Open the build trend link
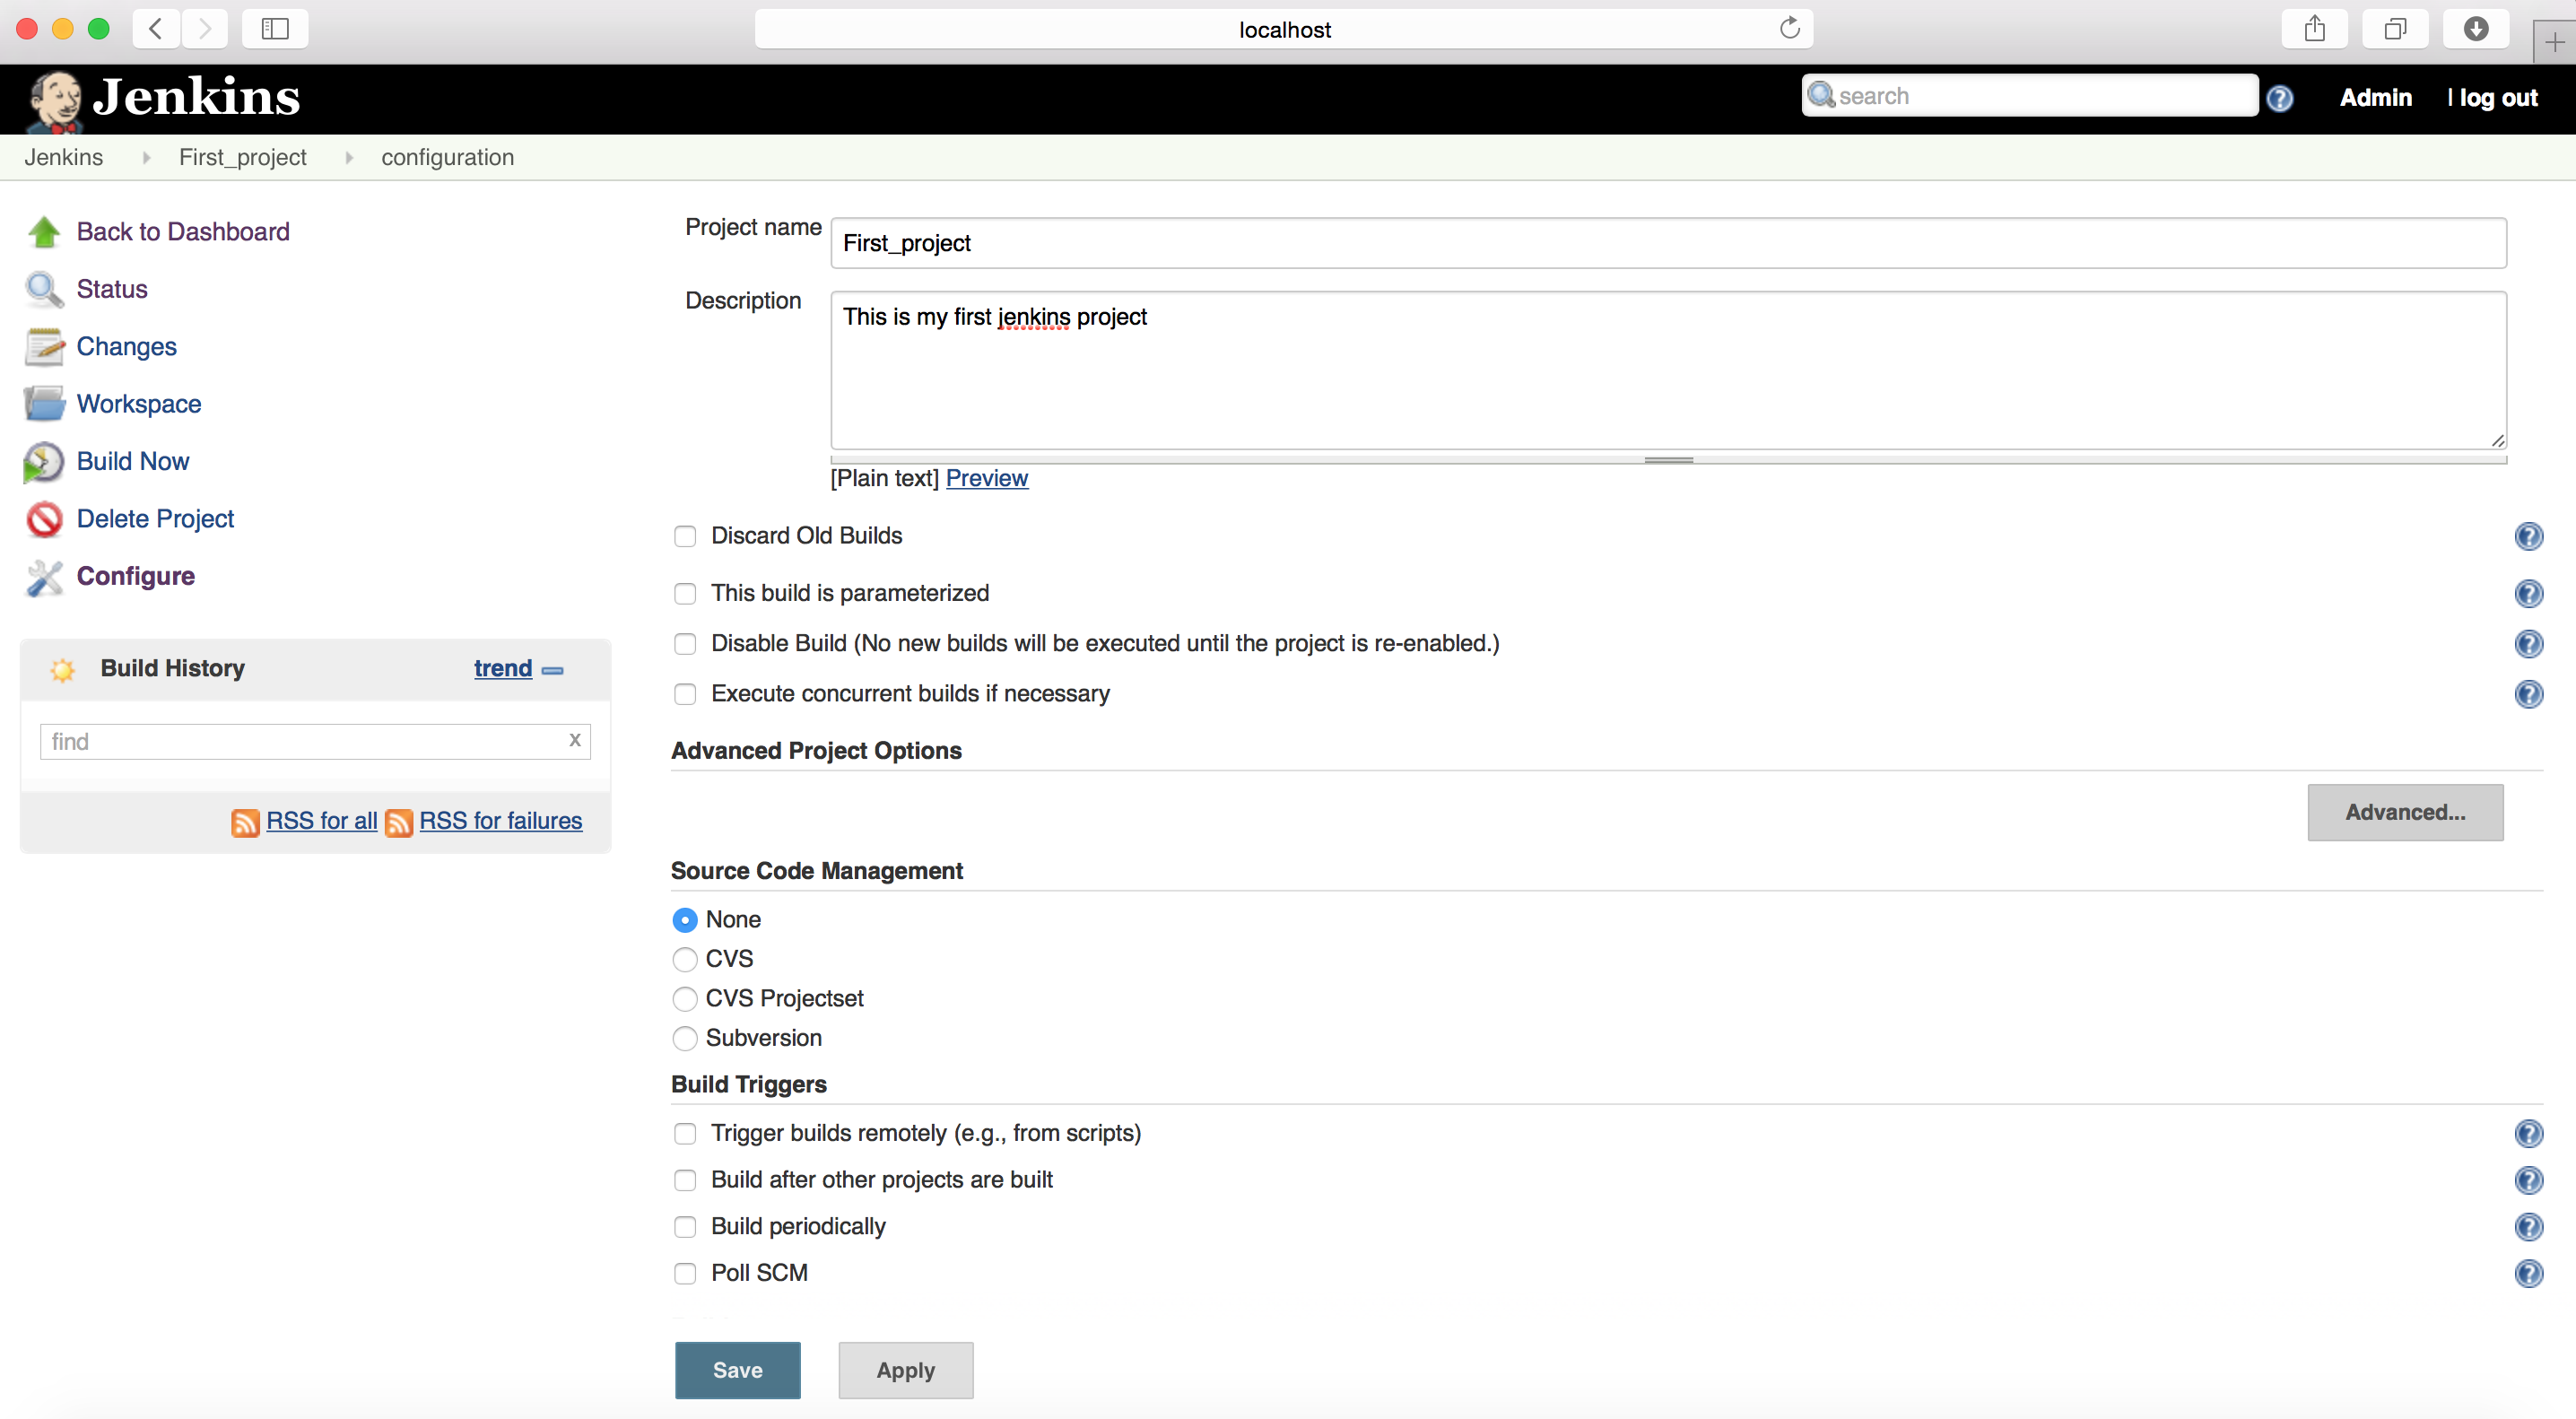The width and height of the screenshot is (2576, 1419). click(x=503, y=669)
